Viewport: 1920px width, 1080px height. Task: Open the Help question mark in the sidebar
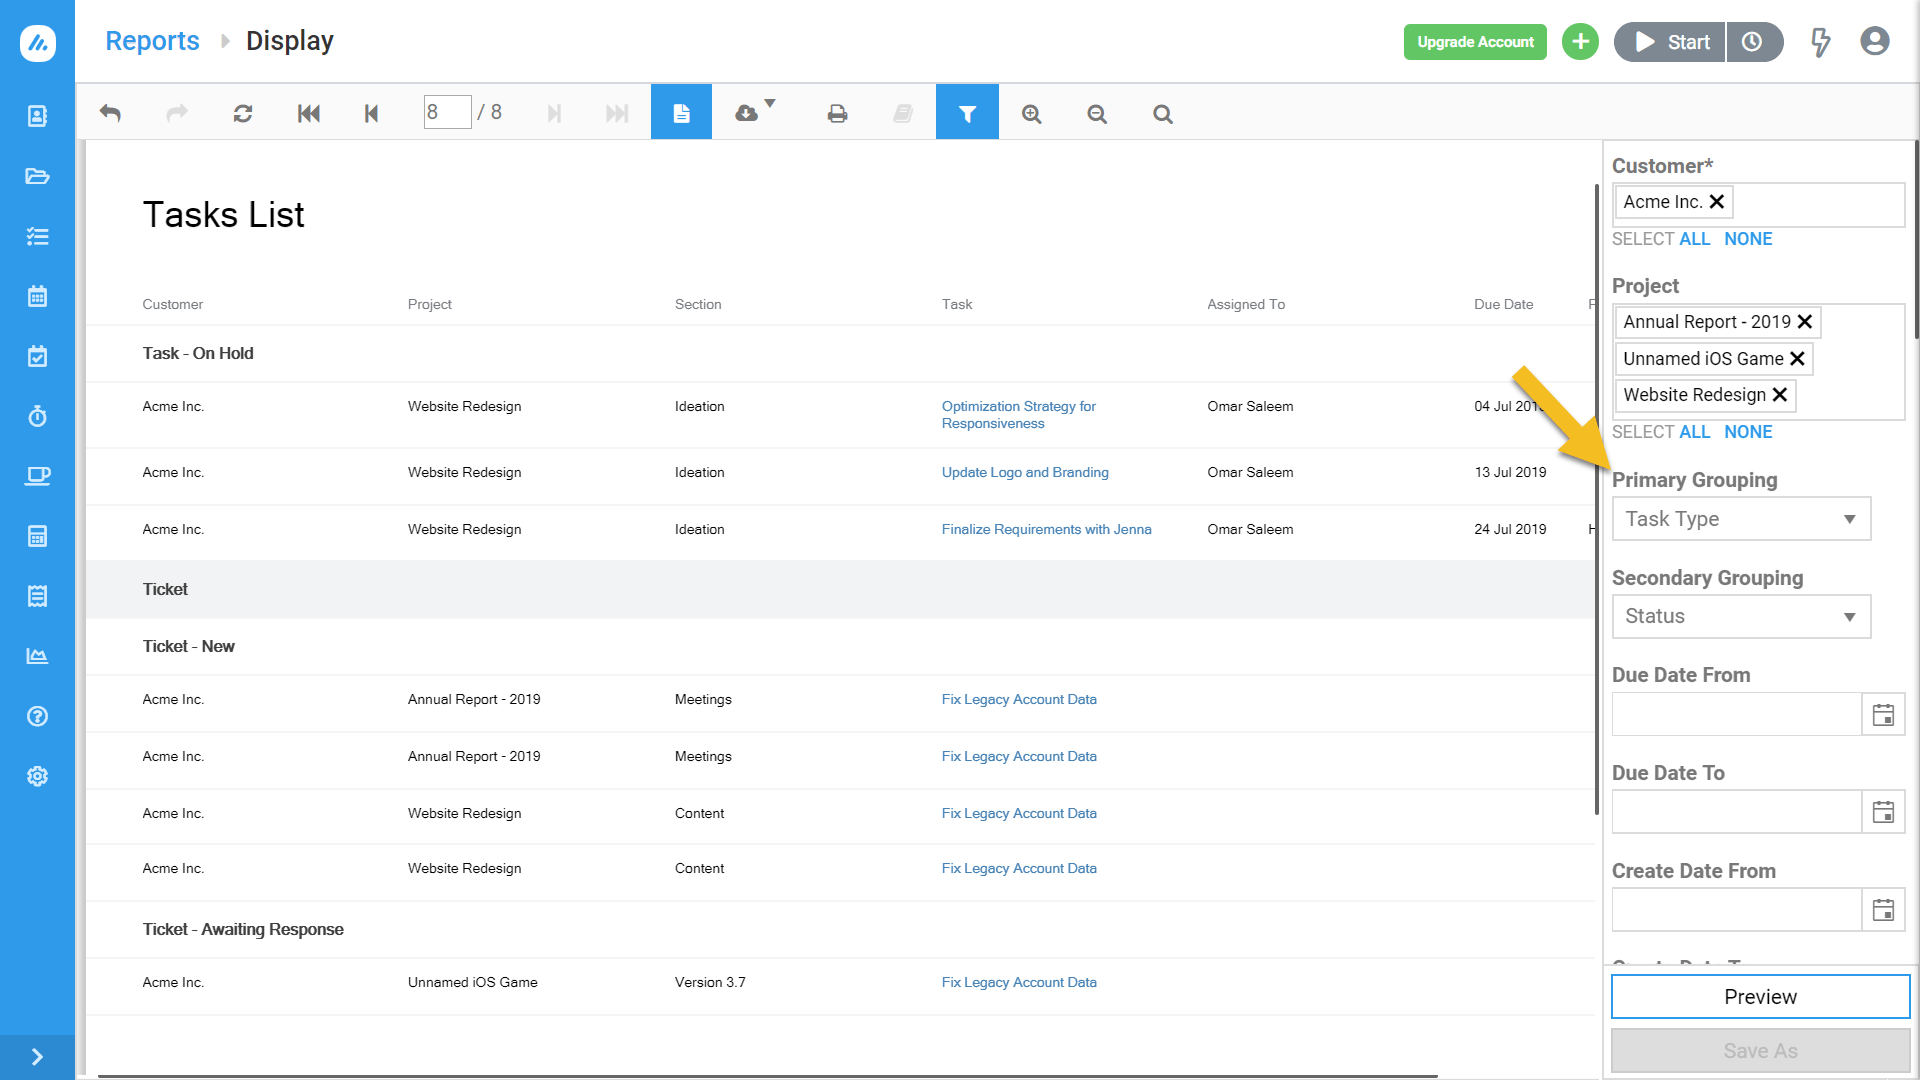coord(37,716)
